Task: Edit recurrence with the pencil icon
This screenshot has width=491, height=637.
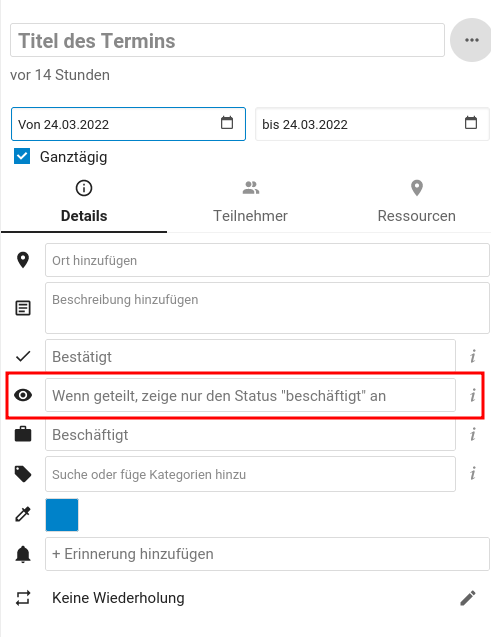Action: [468, 598]
